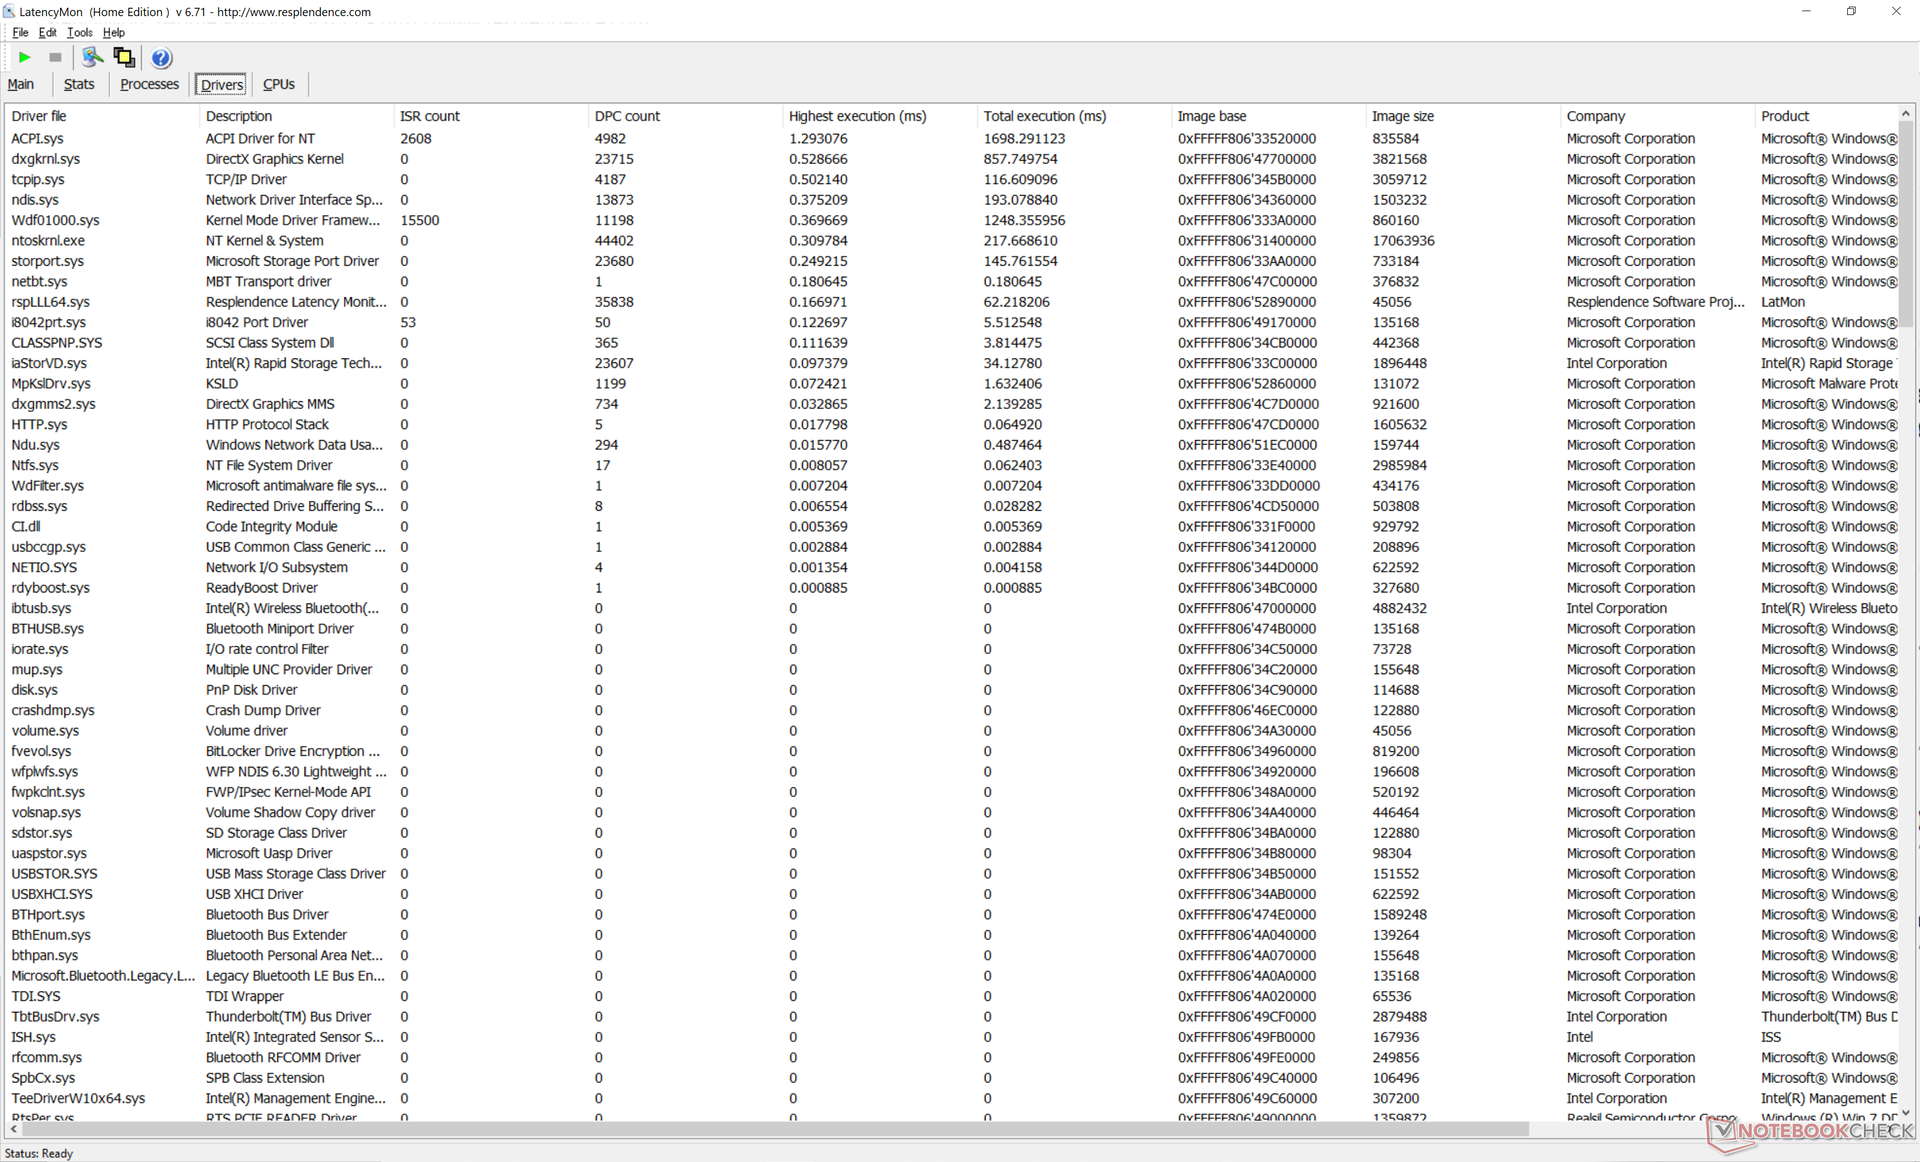Start the latency monitor with green play icon
The image size is (1920, 1162).
(25, 58)
